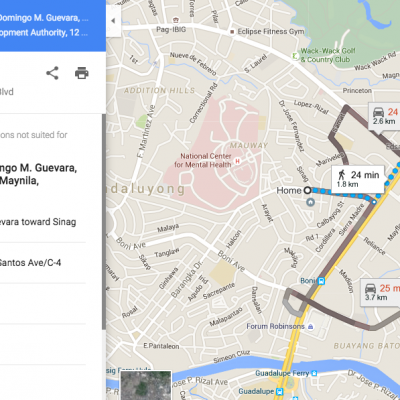Click the share directions icon

pos(52,73)
